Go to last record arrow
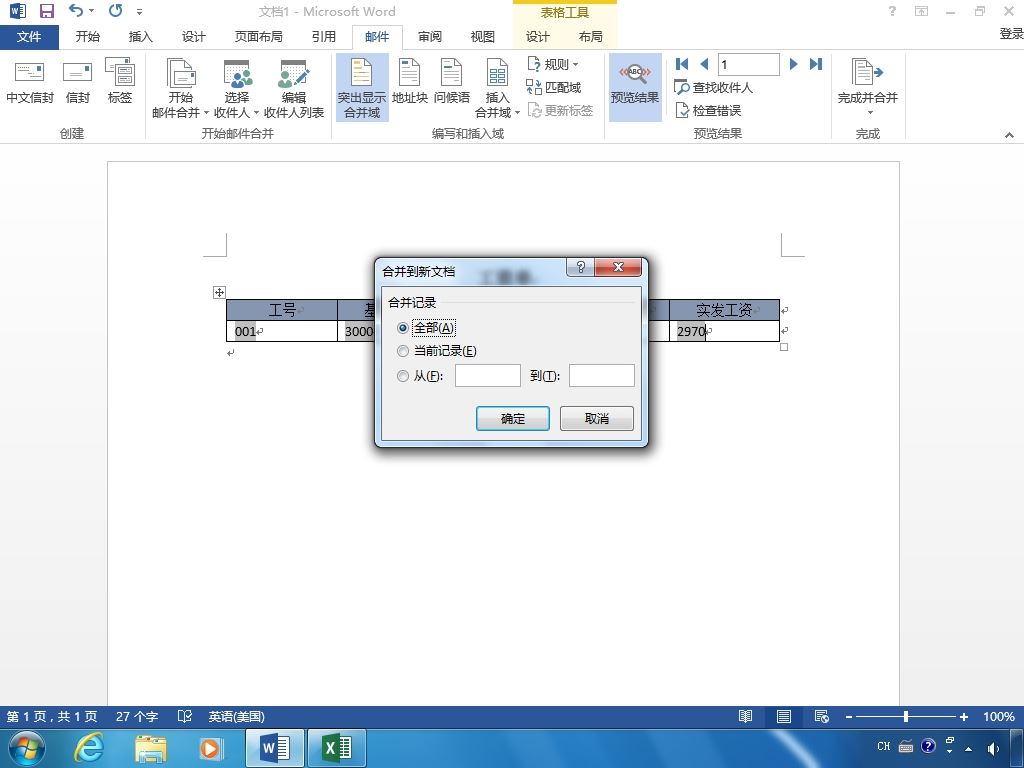This screenshot has height=768, width=1024. point(816,64)
